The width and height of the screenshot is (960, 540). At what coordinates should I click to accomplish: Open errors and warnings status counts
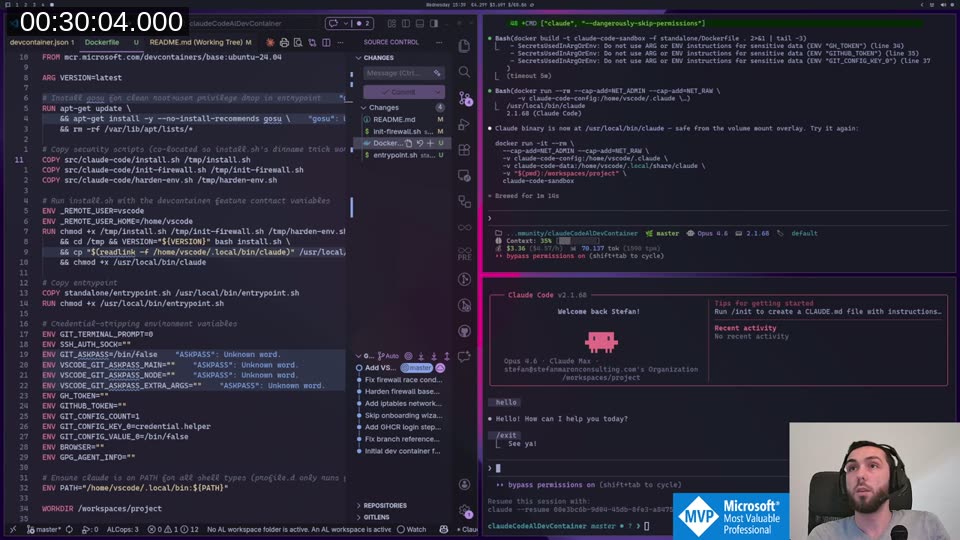[x=173, y=529]
